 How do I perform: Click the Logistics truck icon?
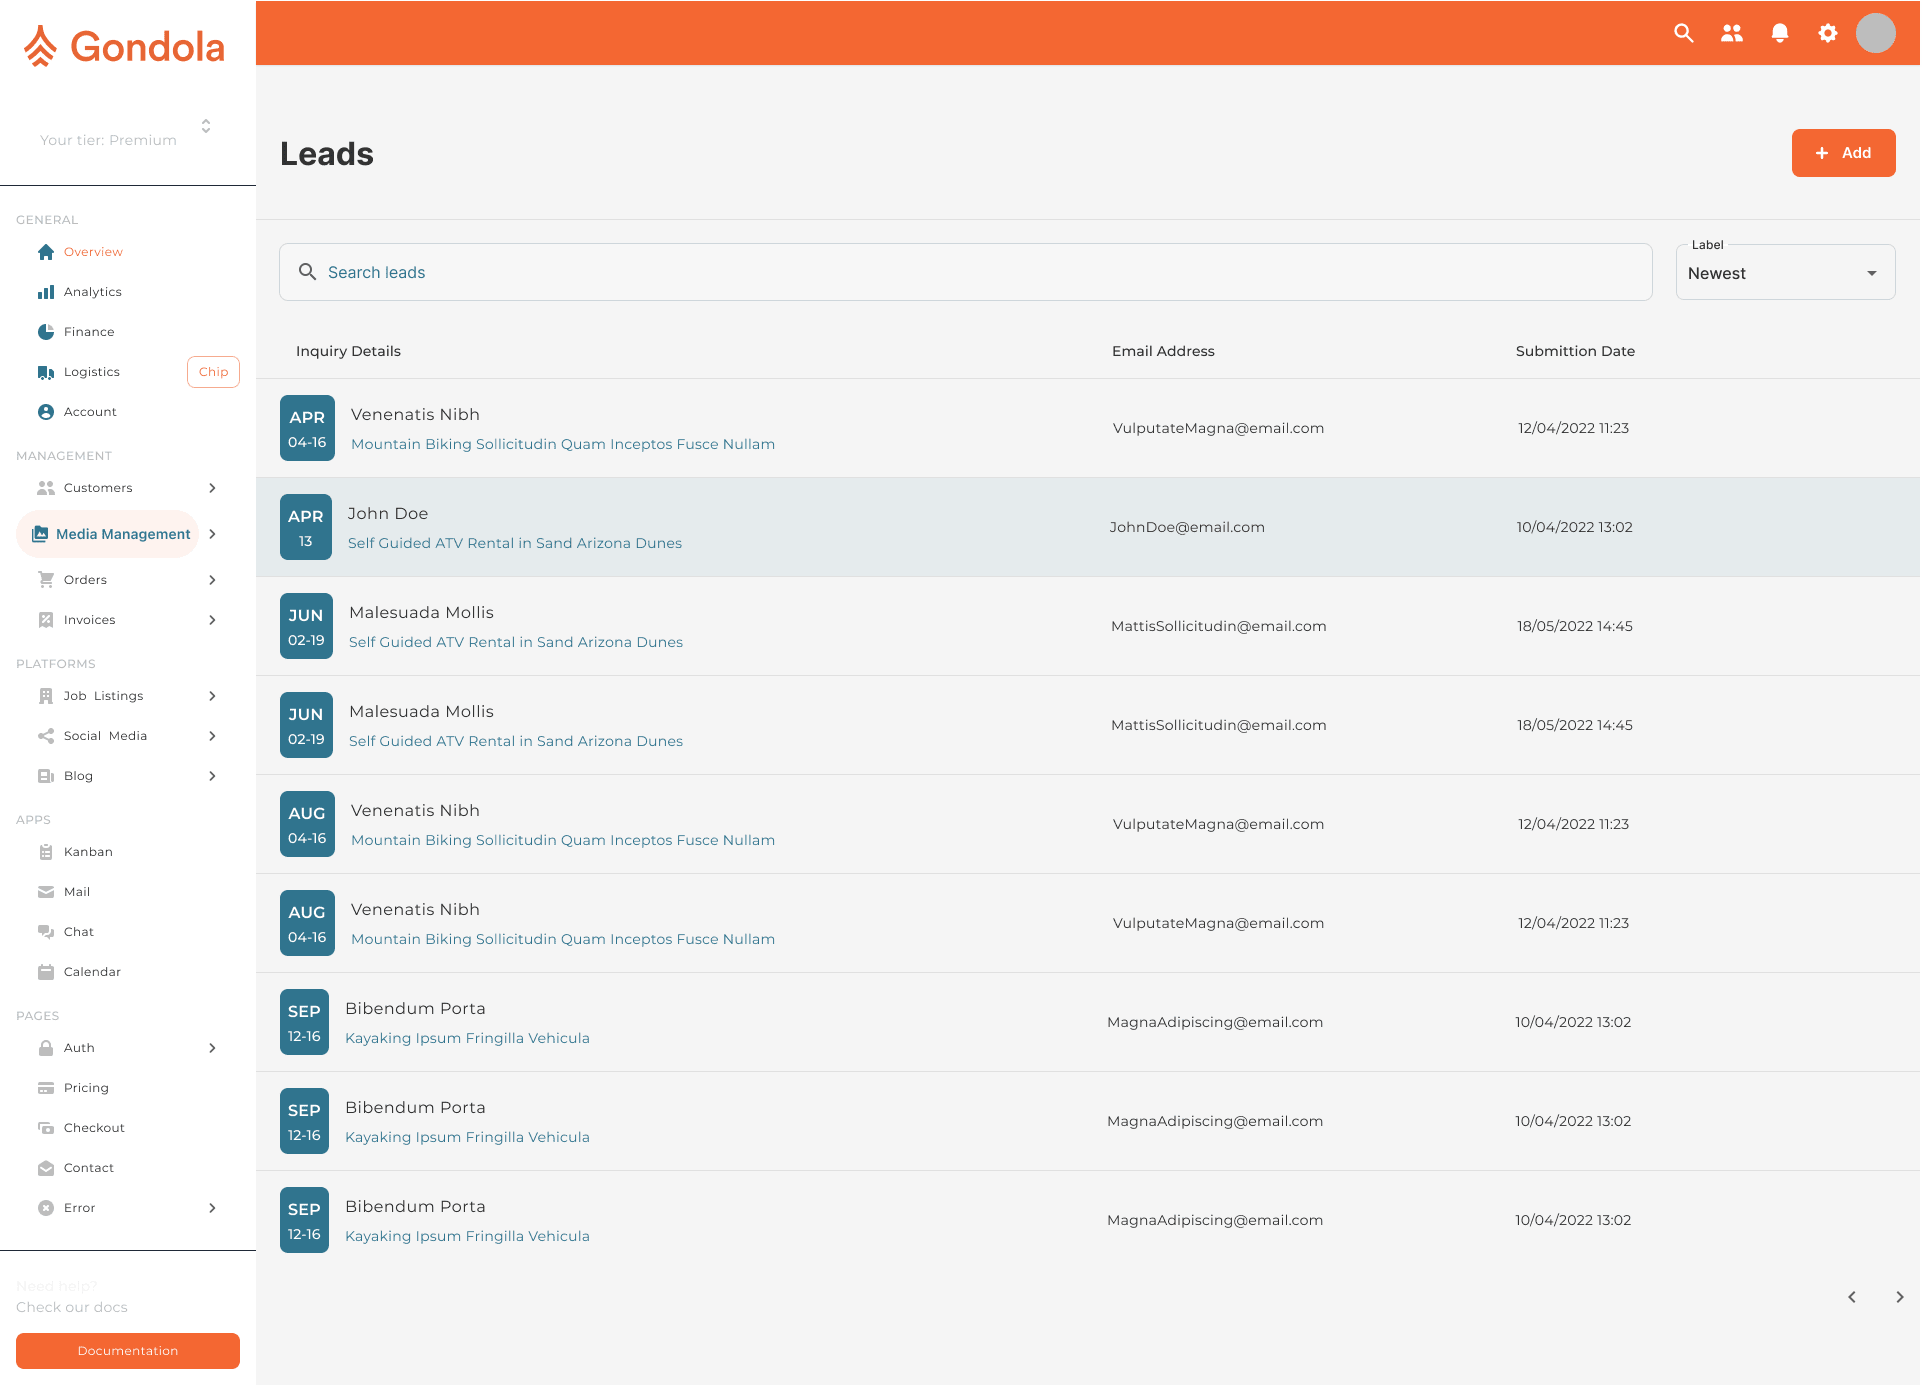pos(46,372)
